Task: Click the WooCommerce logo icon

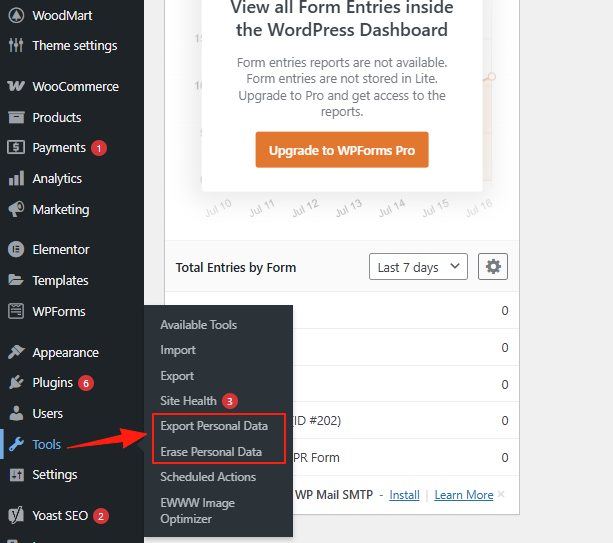Action: pos(16,86)
